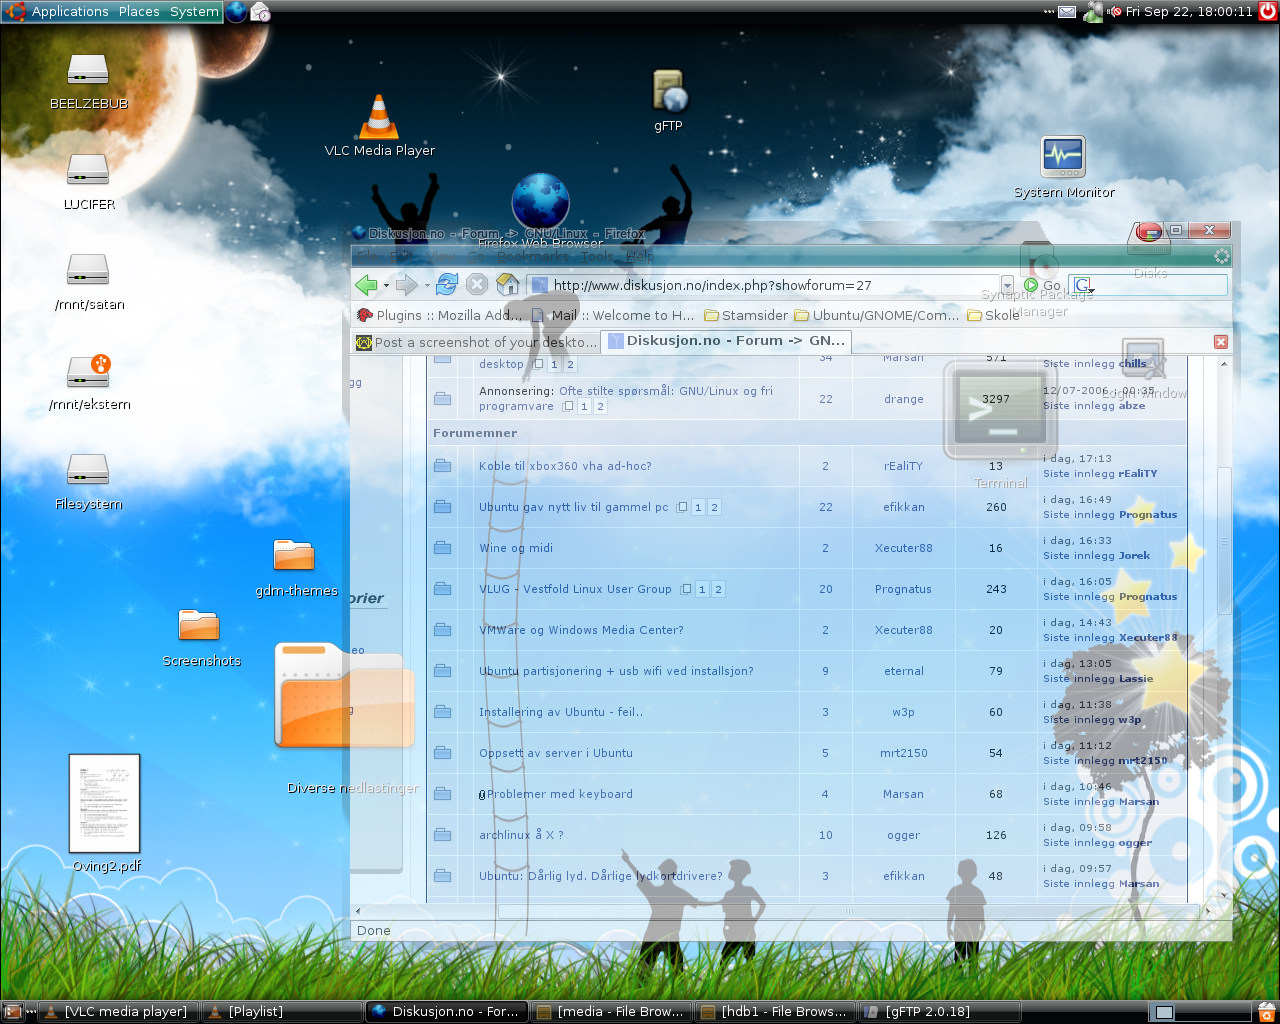Open the Wine og midi thread
The width and height of the screenshot is (1280, 1024).
[x=515, y=548]
